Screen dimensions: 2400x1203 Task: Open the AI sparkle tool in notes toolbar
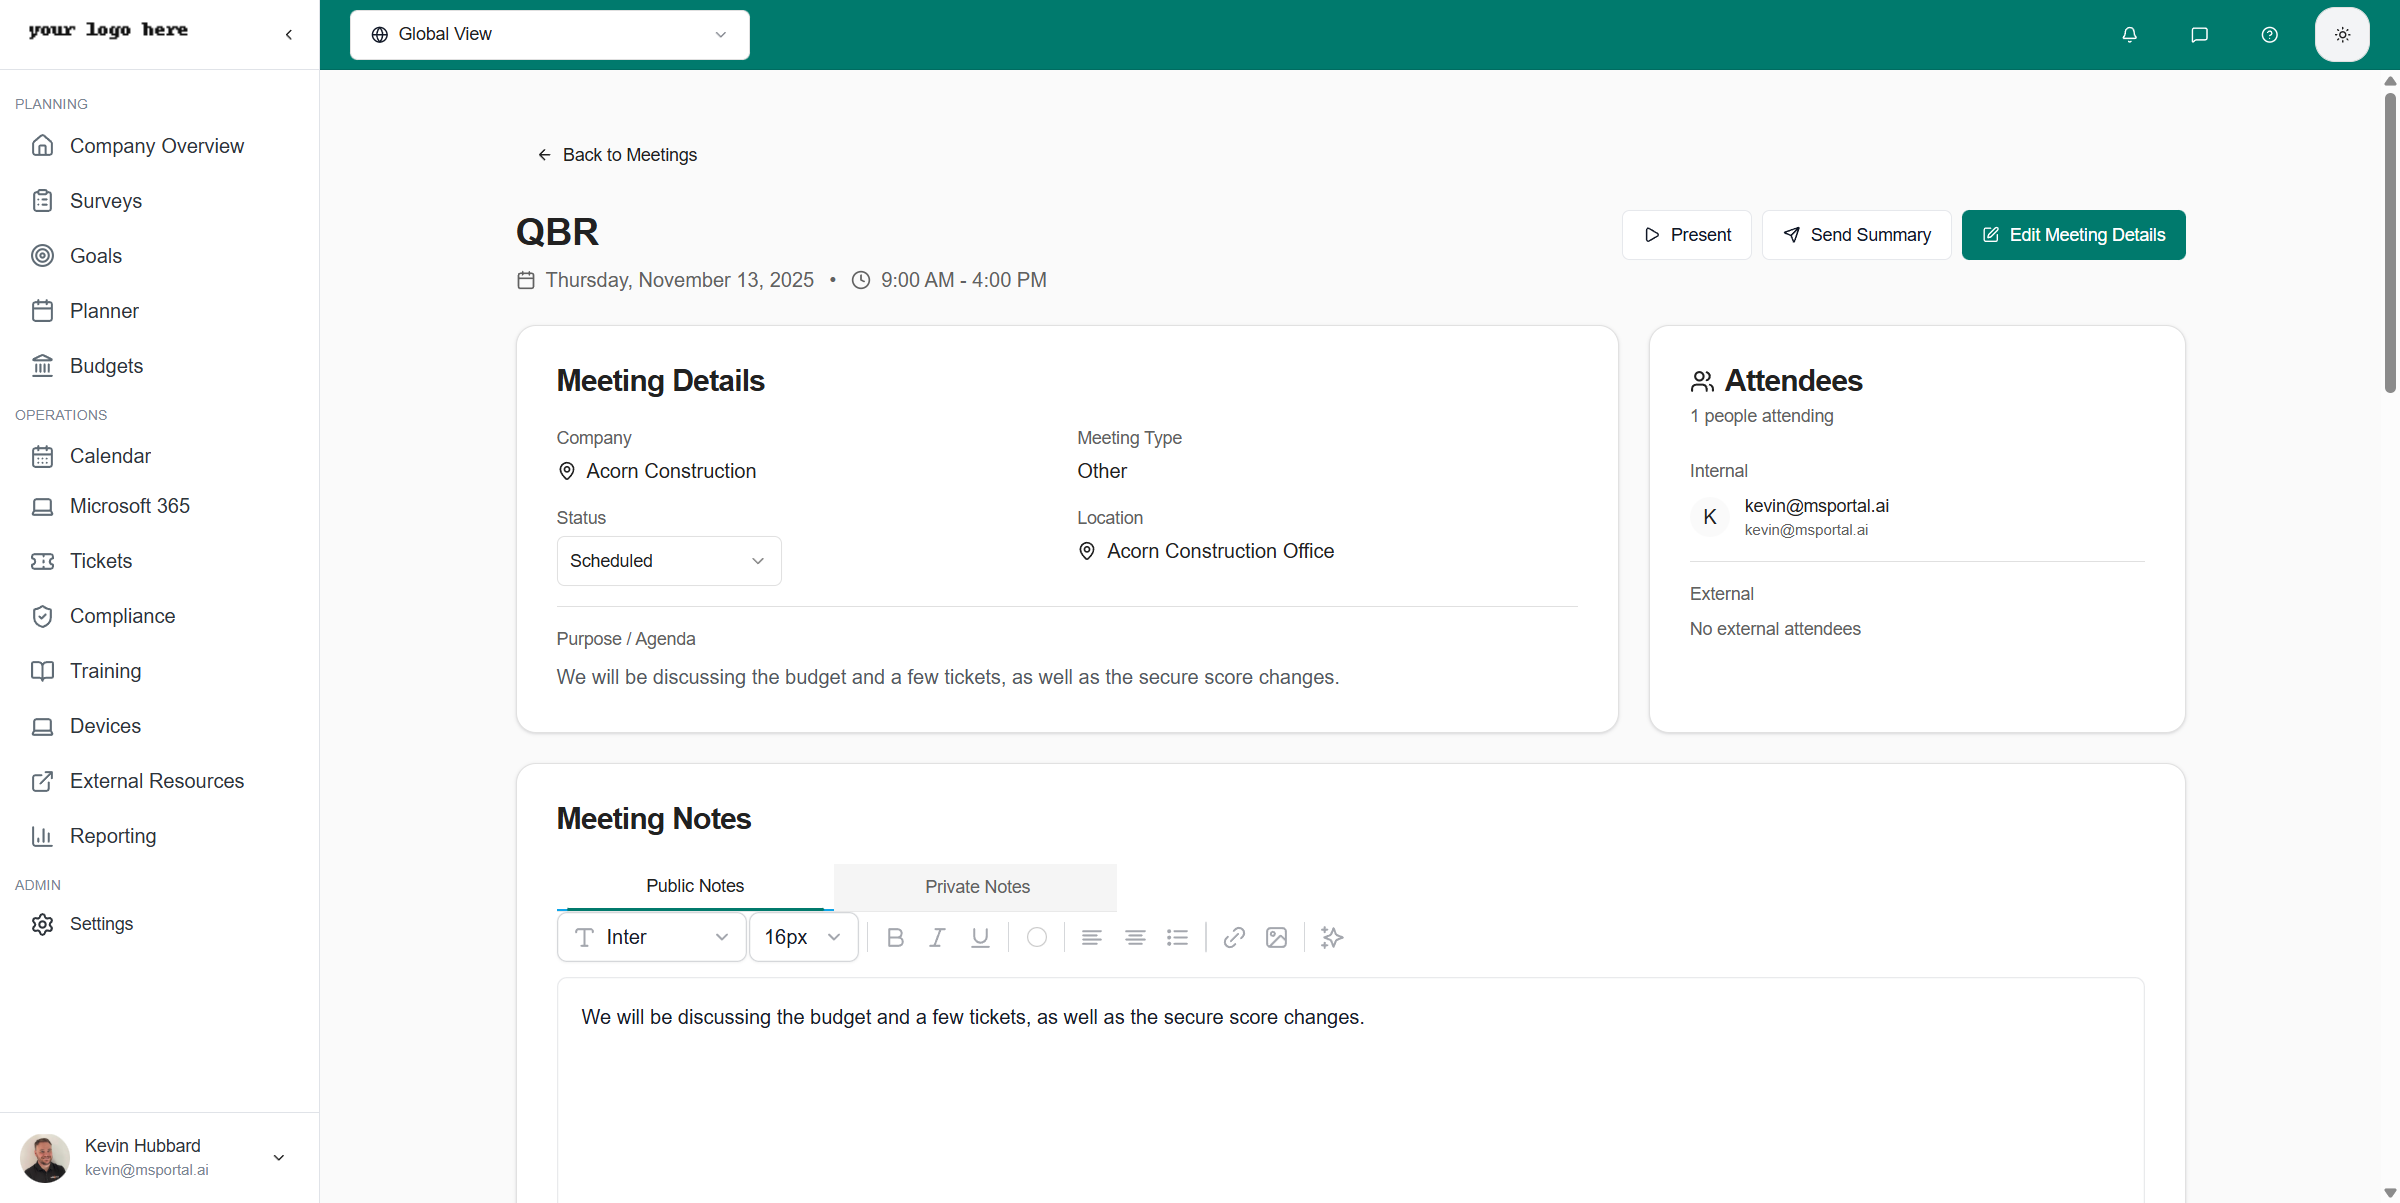pyautogui.click(x=1331, y=937)
